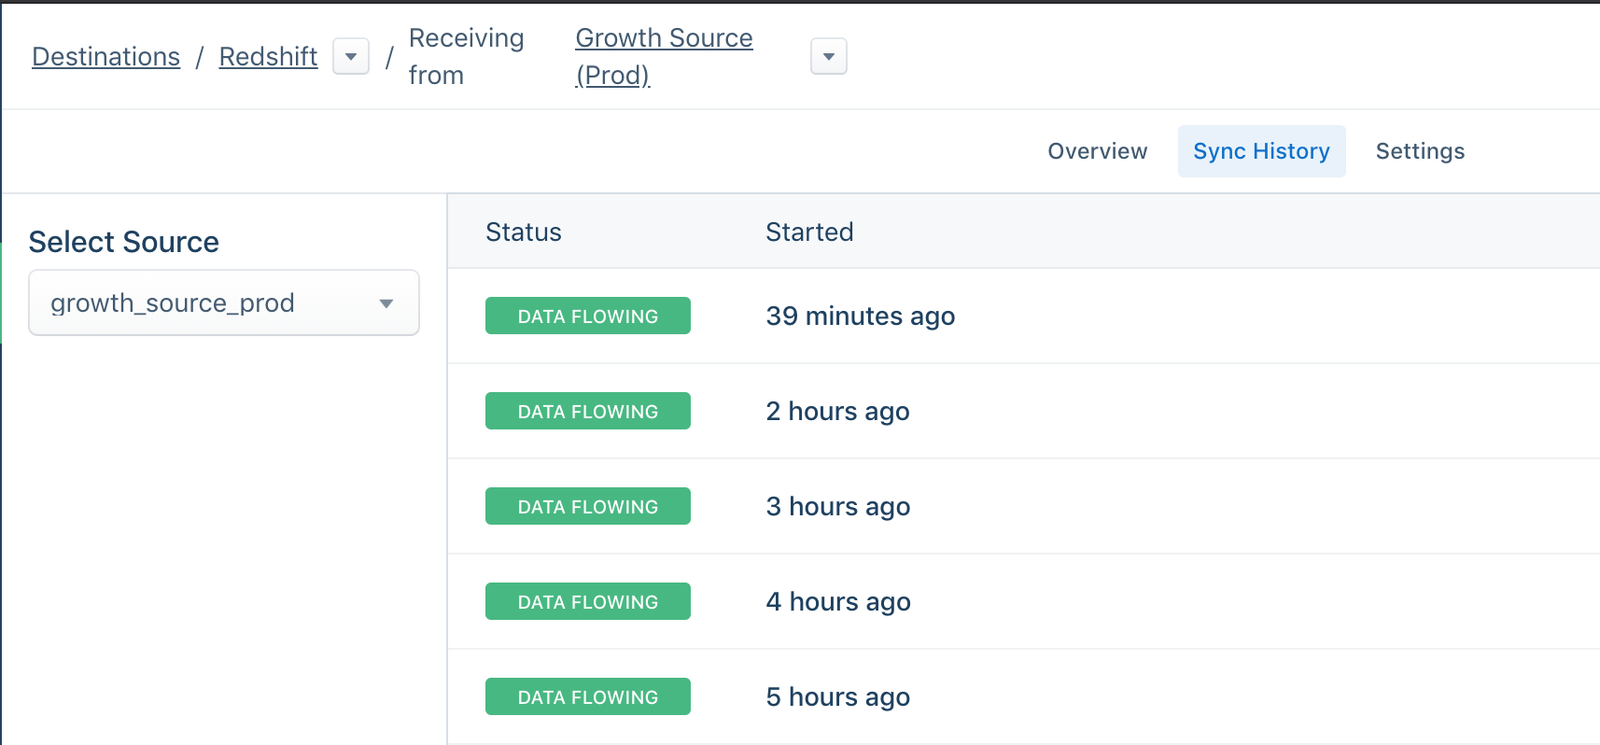
Task: Click the Data Flowing badge for 39 minutes ago
Action: click(588, 316)
